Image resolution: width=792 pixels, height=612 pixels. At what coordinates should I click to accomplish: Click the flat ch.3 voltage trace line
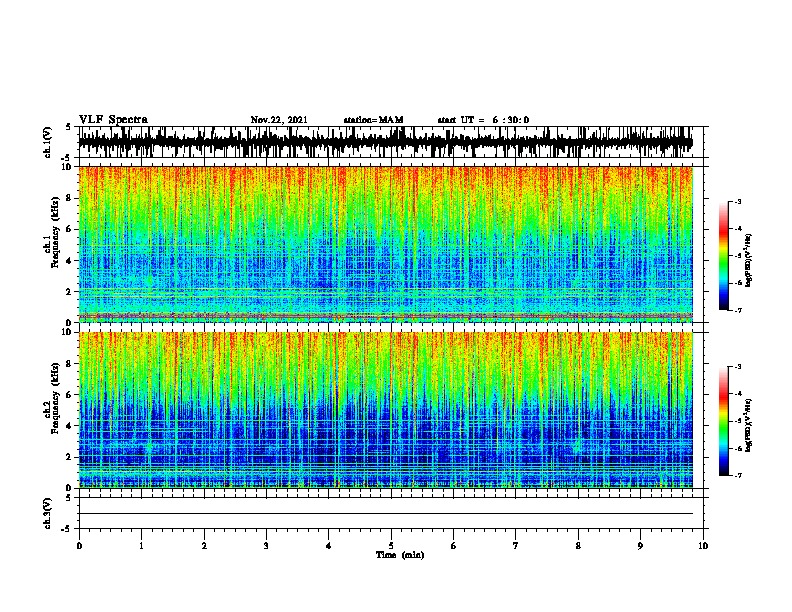[386, 514]
